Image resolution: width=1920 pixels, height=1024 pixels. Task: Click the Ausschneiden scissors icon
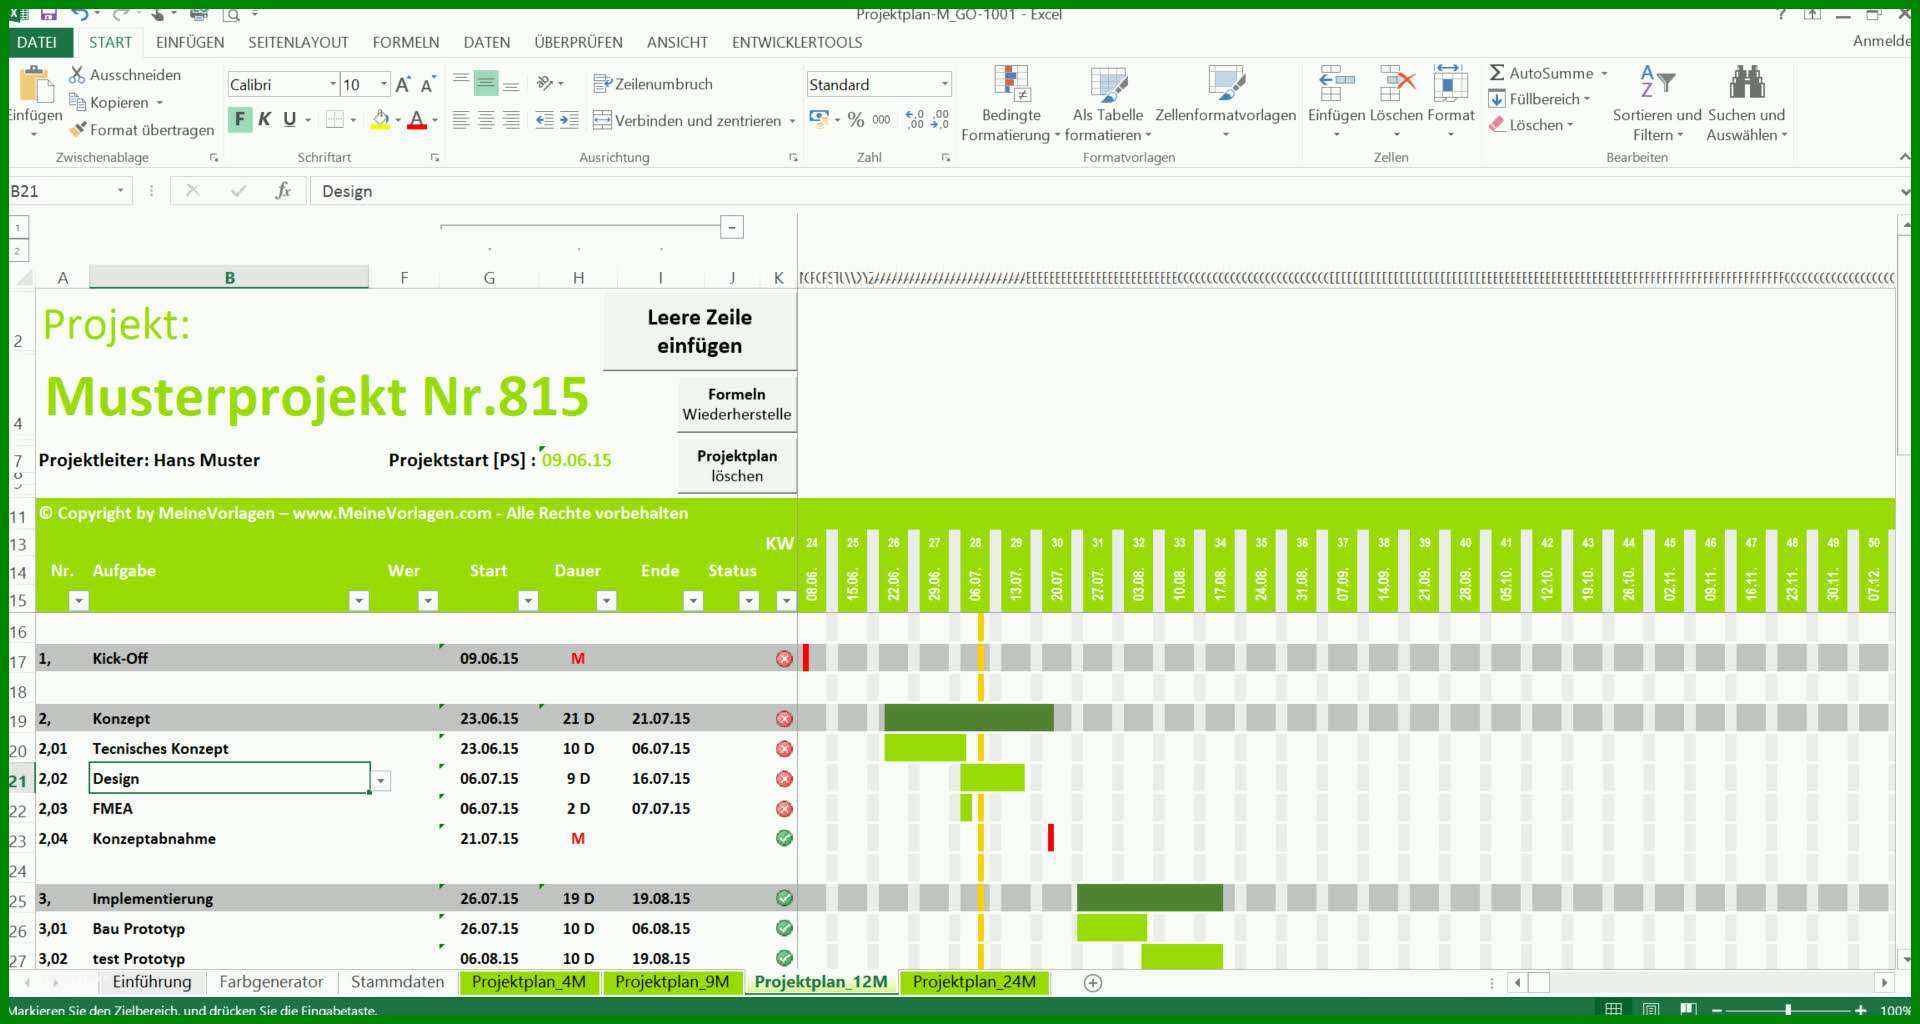tap(77, 75)
